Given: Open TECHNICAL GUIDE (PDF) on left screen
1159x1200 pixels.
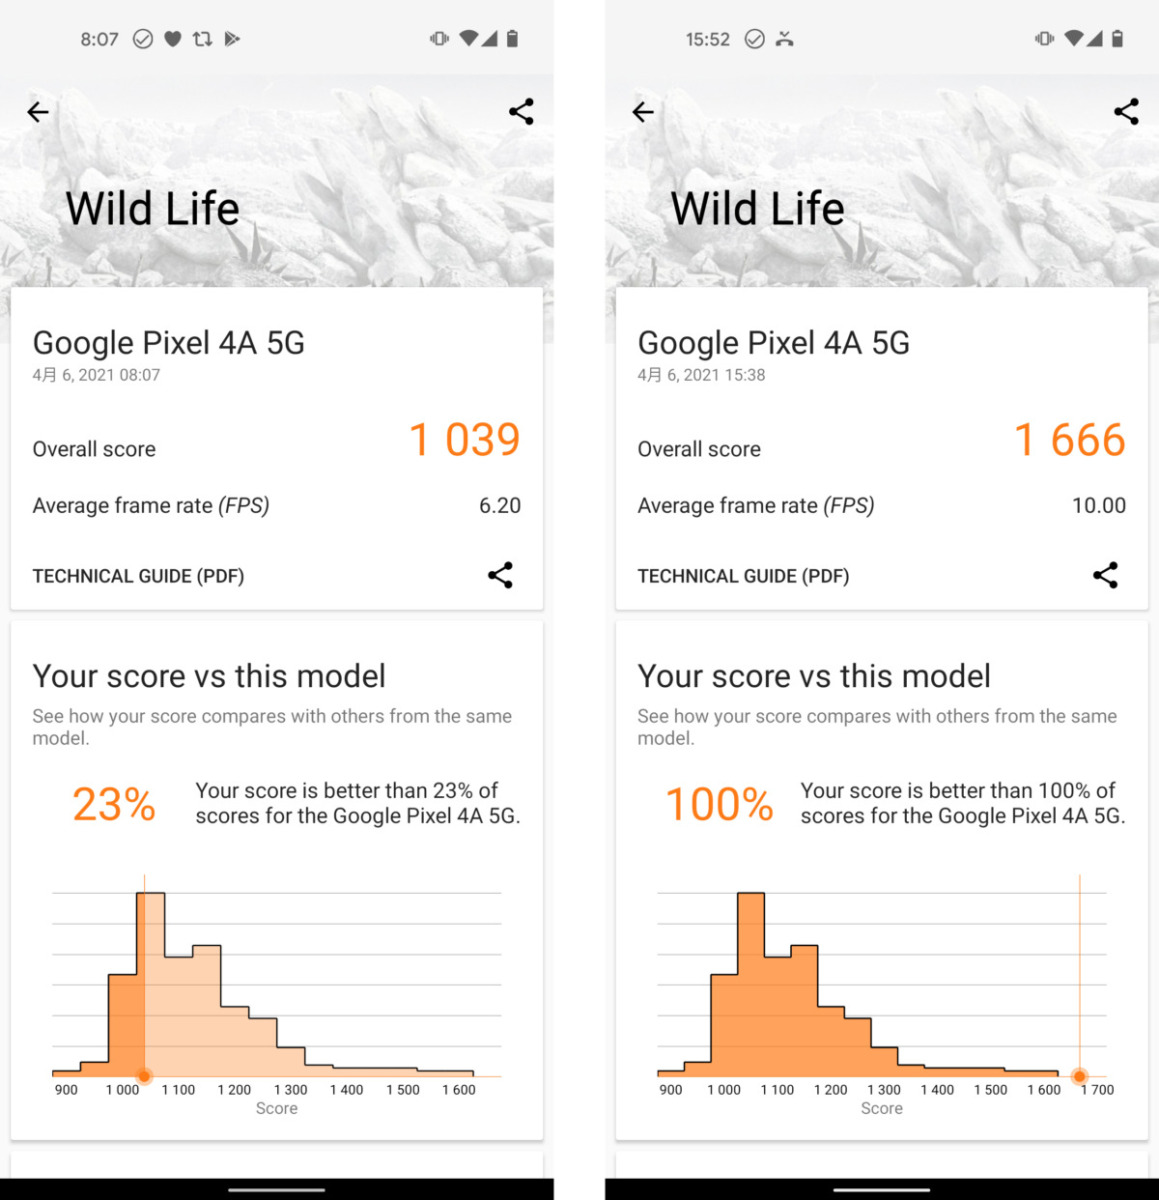Looking at the screenshot, I should pos(138,576).
